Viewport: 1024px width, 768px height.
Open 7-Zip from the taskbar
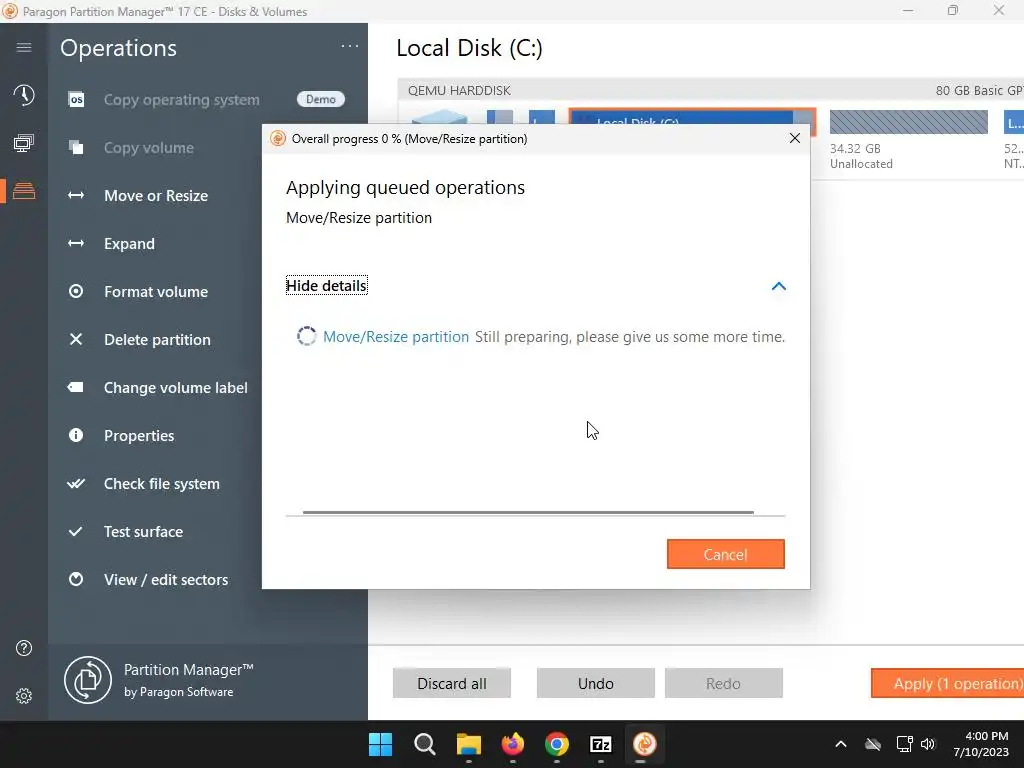pyautogui.click(x=600, y=744)
